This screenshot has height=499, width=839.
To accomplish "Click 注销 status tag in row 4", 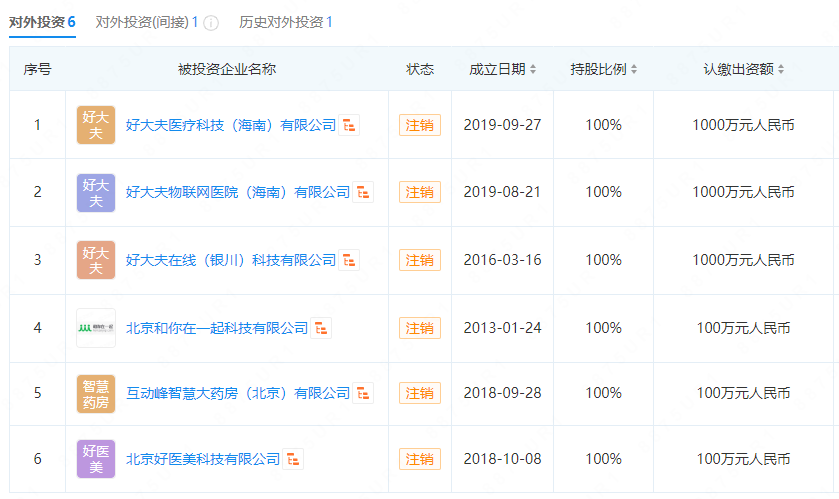I will 420,328.
